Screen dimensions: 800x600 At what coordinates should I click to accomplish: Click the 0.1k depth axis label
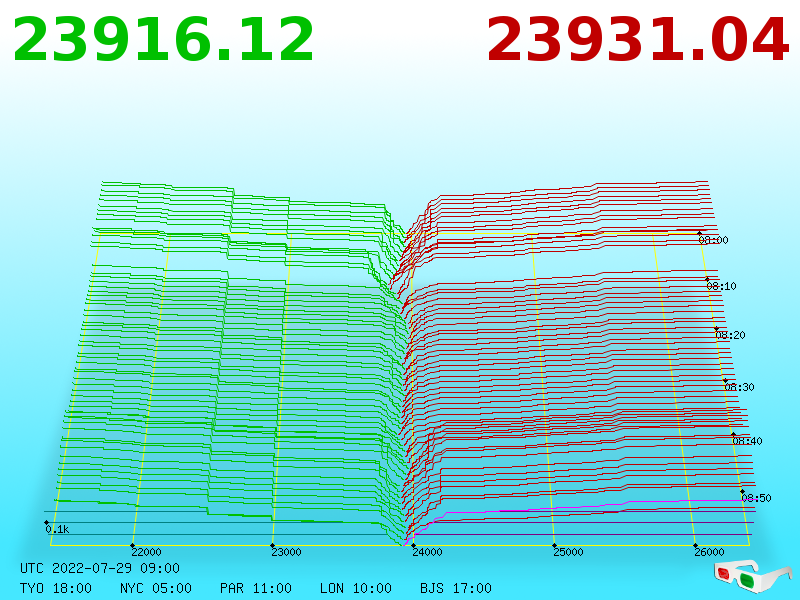point(57,529)
